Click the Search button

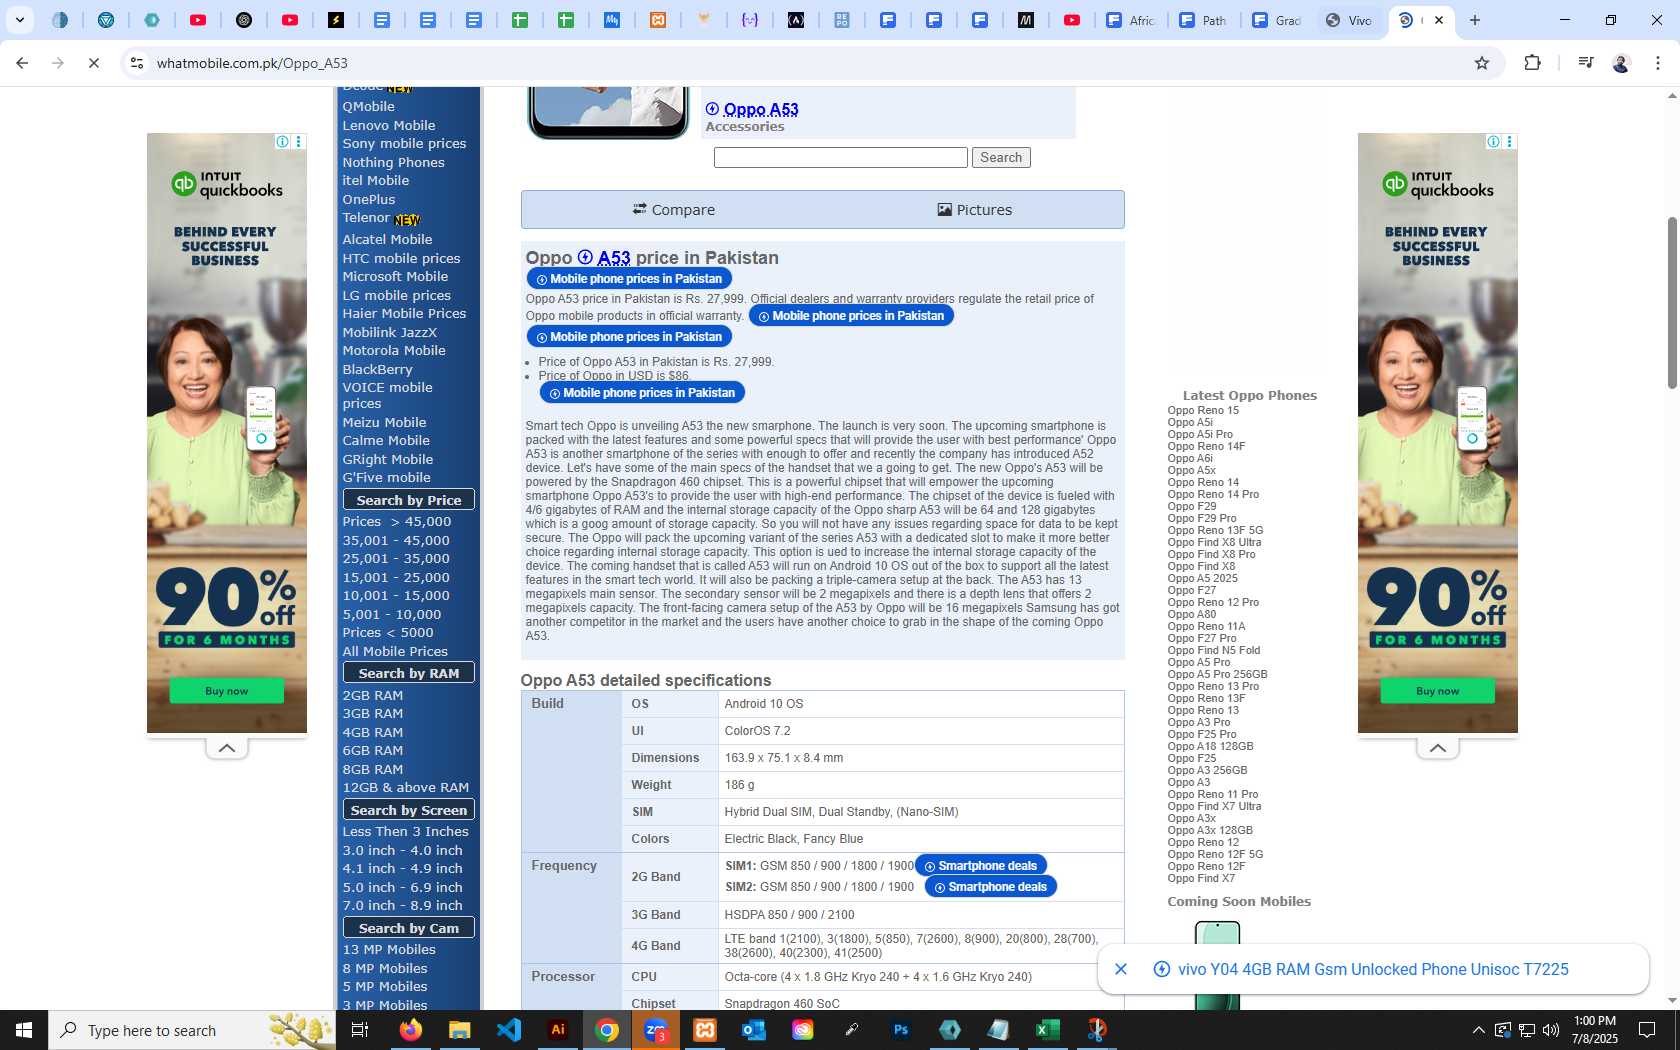[x=1001, y=157]
